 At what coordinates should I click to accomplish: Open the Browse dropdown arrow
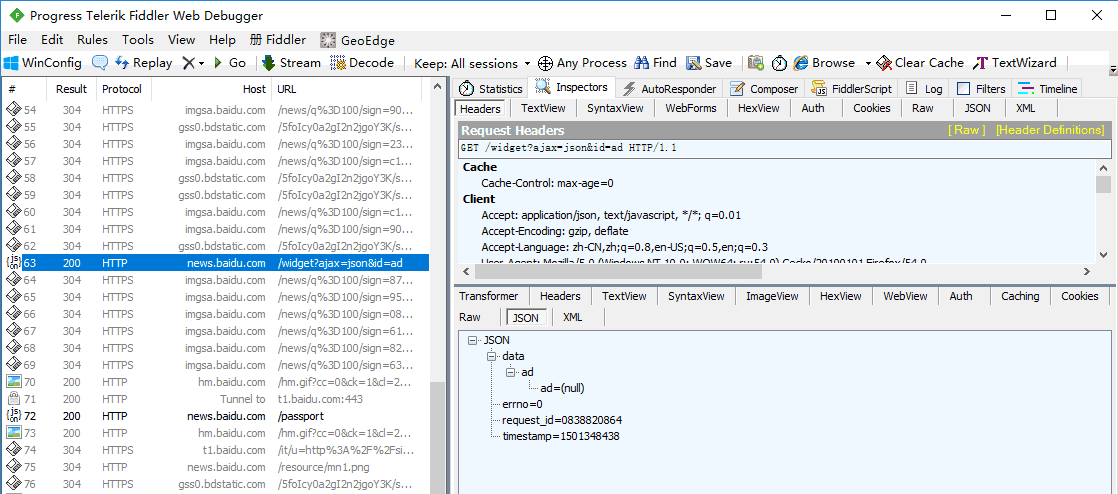pyautogui.click(x=868, y=63)
